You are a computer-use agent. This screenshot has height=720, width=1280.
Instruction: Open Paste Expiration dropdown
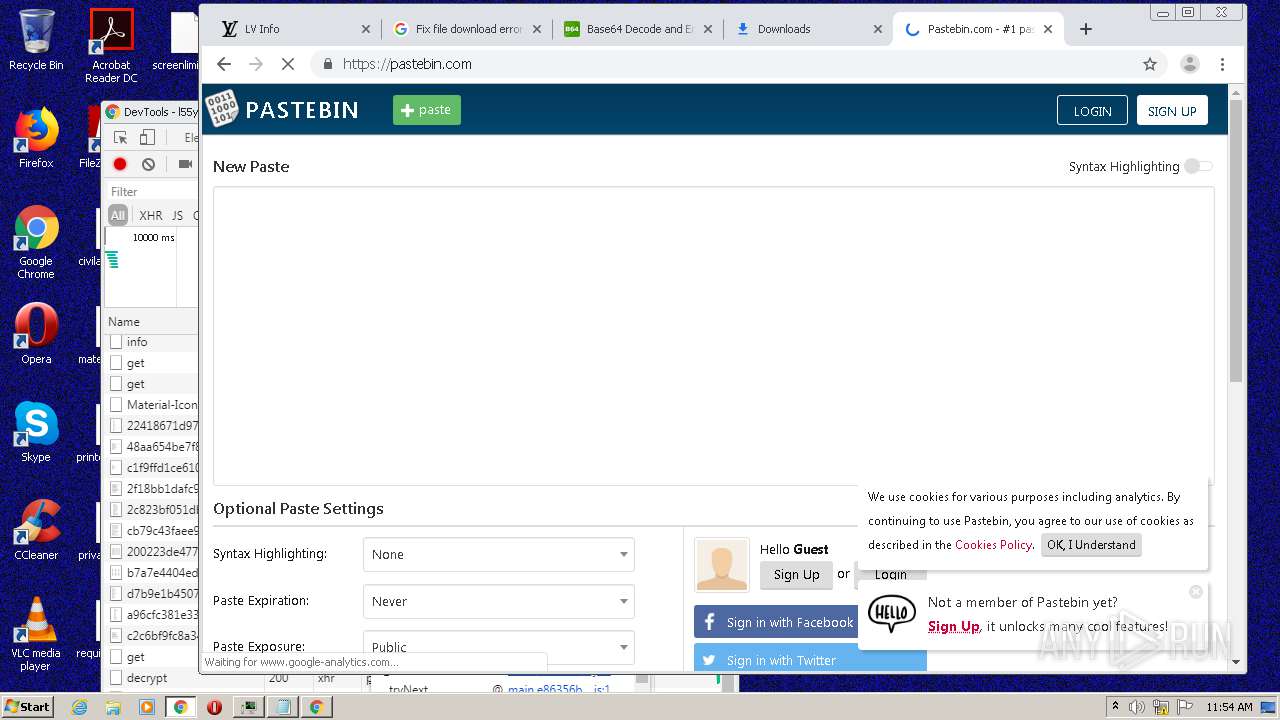pos(498,601)
